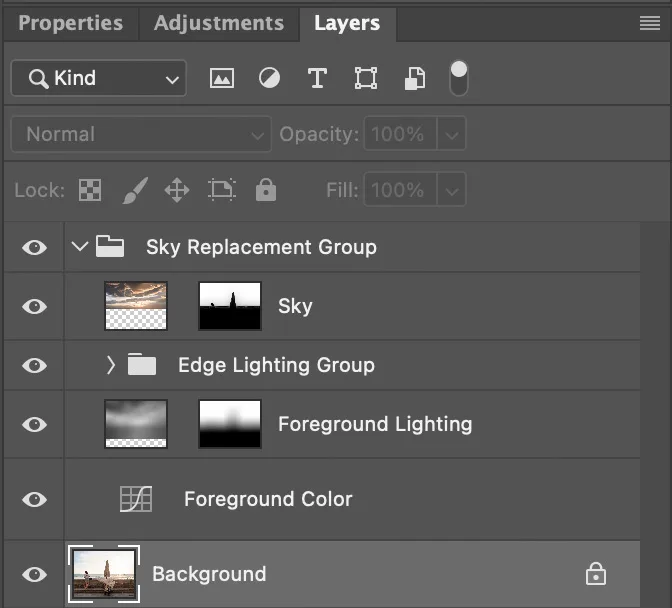The width and height of the screenshot is (672, 608).
Task: Click lock image pixels brush icon
Action: (x=133, y=190)
